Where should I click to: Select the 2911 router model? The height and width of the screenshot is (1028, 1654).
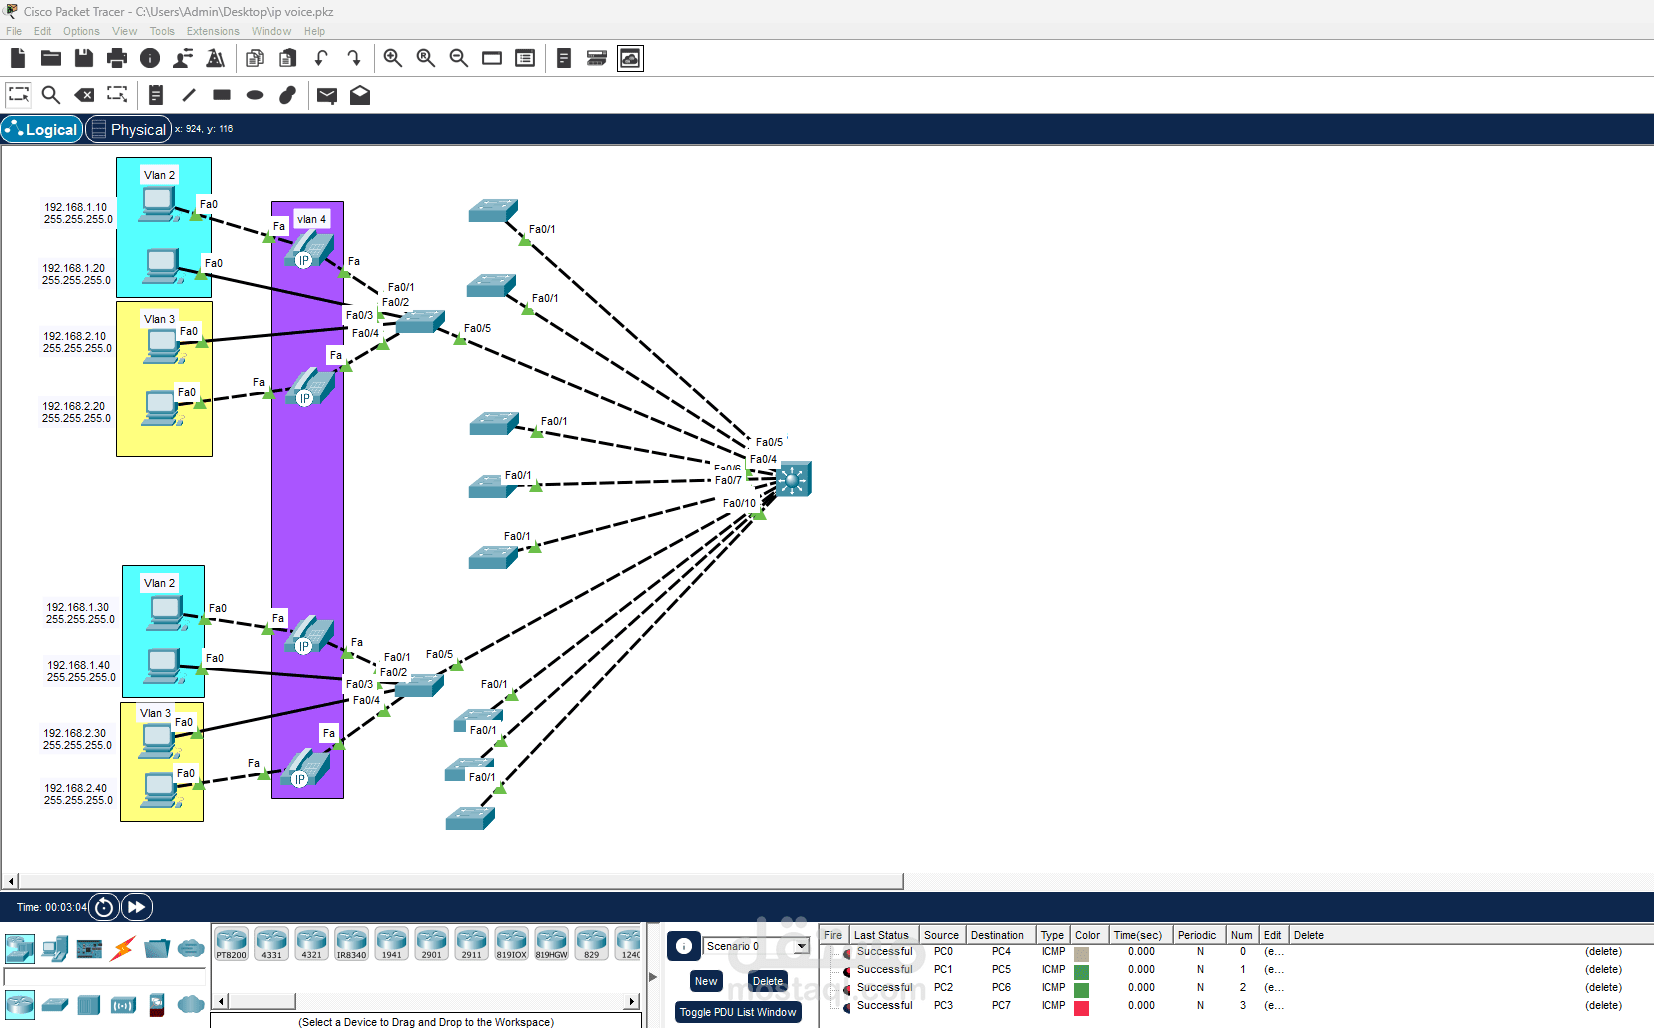click(471, 943)
